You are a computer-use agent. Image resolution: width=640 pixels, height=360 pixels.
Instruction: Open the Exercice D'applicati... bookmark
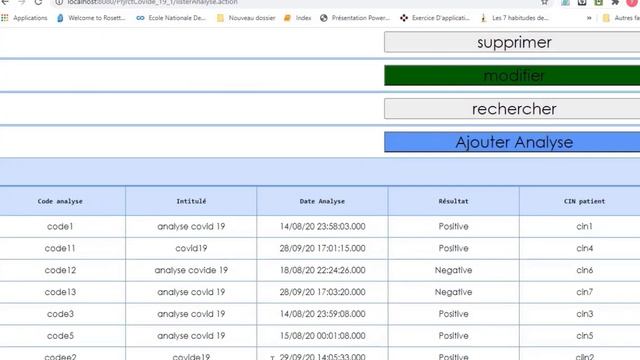(435, 18)
